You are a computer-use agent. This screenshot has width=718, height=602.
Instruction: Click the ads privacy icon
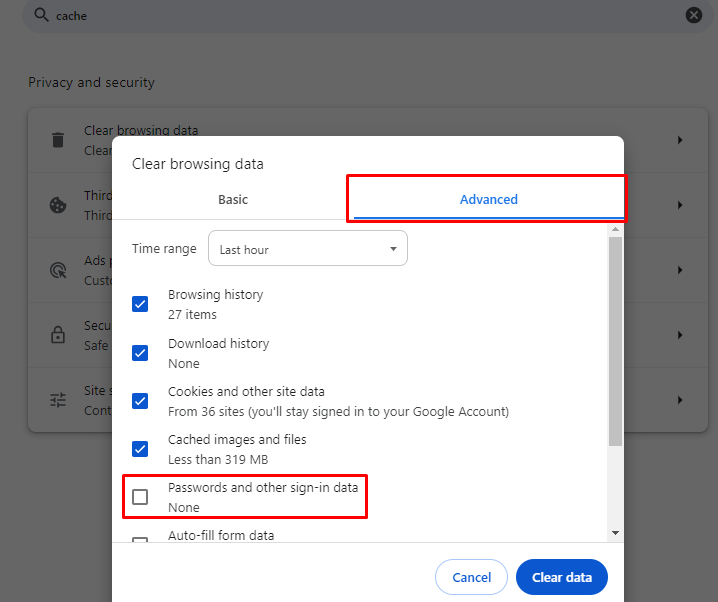point(58,270)
